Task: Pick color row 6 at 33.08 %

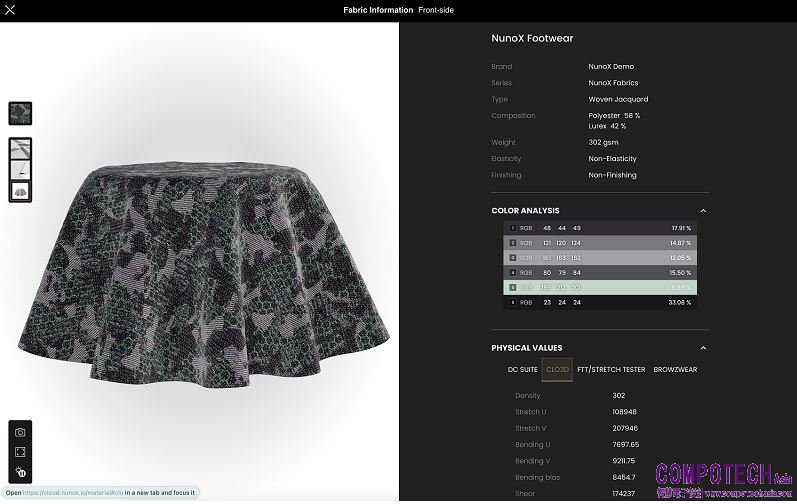Action: pyautogui.click(x=600, y=302)
